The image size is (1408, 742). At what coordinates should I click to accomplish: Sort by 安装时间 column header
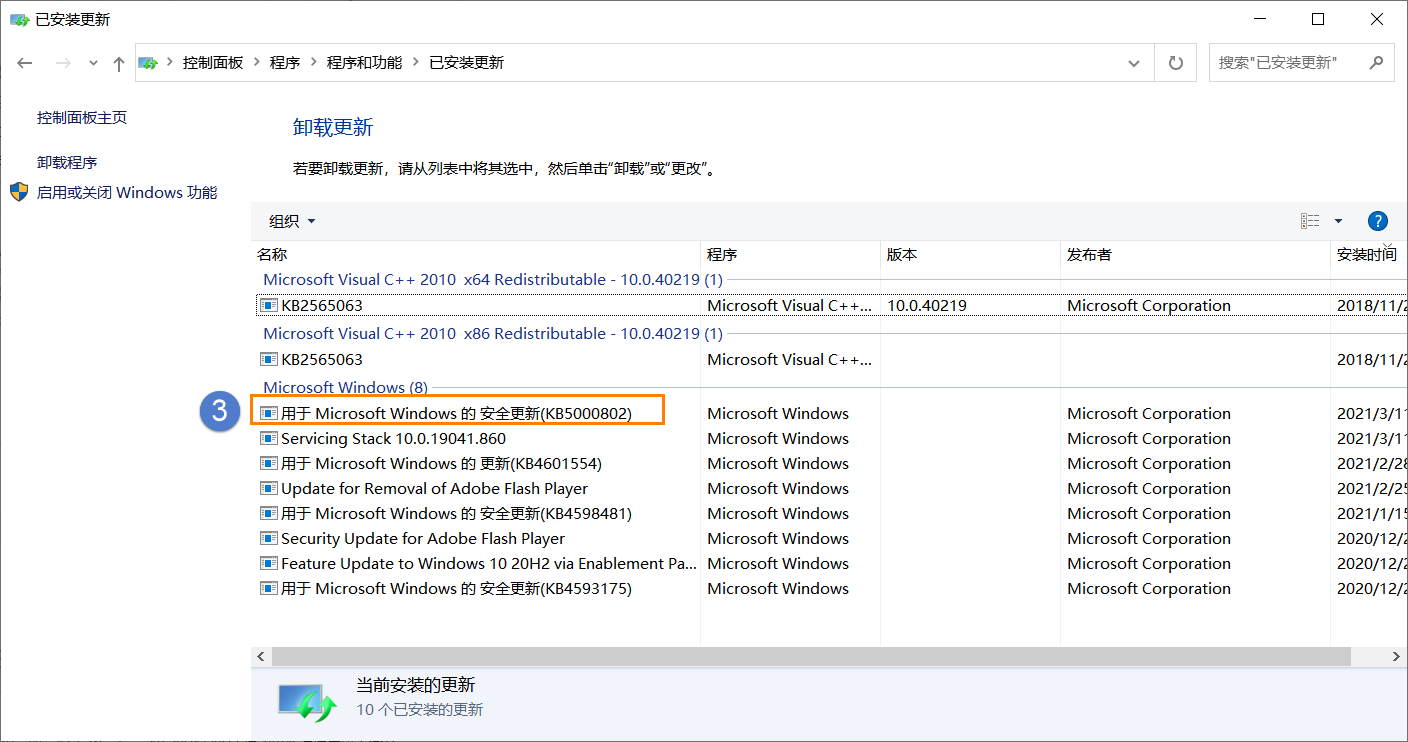tap(1368, 255)
